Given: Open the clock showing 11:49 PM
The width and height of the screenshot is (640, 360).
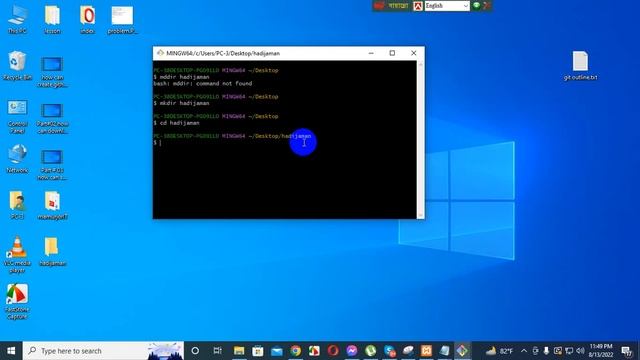Looking at the screenshot, I should click(x=601, y=351).
